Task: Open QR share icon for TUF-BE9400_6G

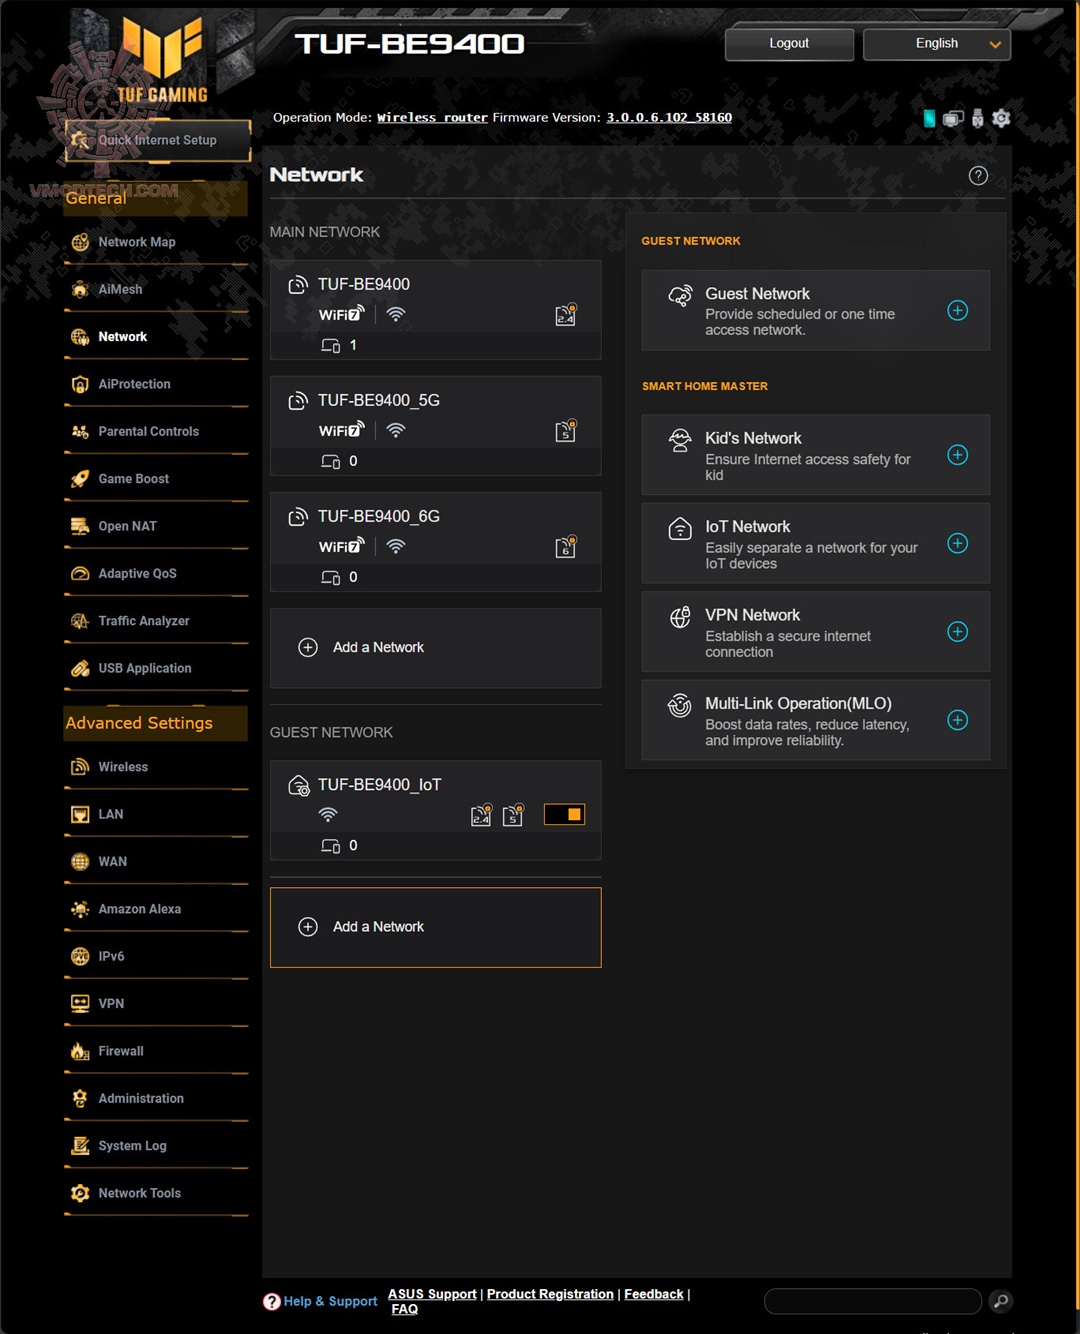Action: pyautogui.click(x=565, y=548)
